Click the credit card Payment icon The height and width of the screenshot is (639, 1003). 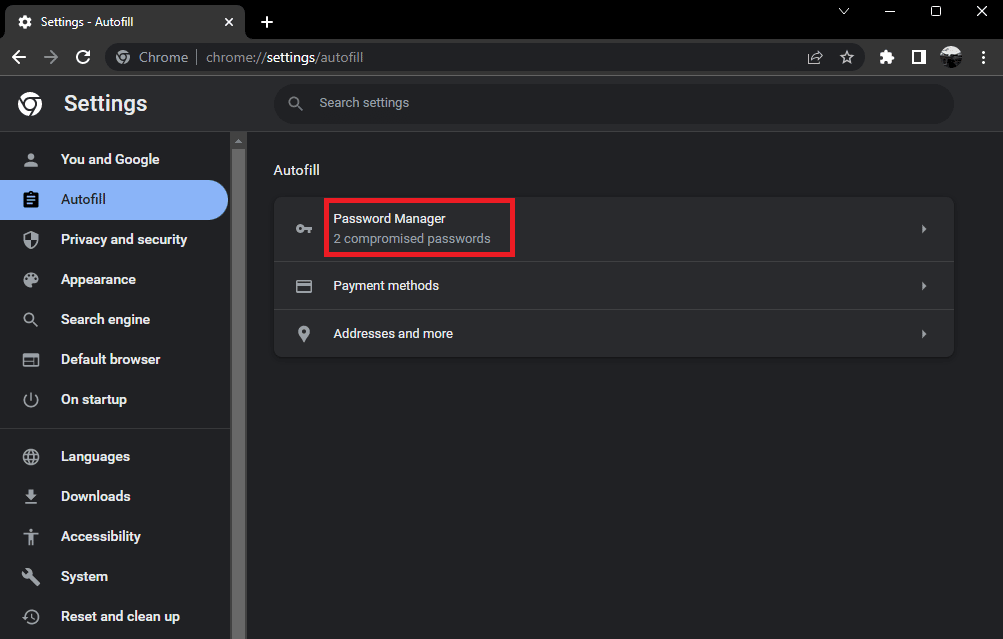click(304, 286)
